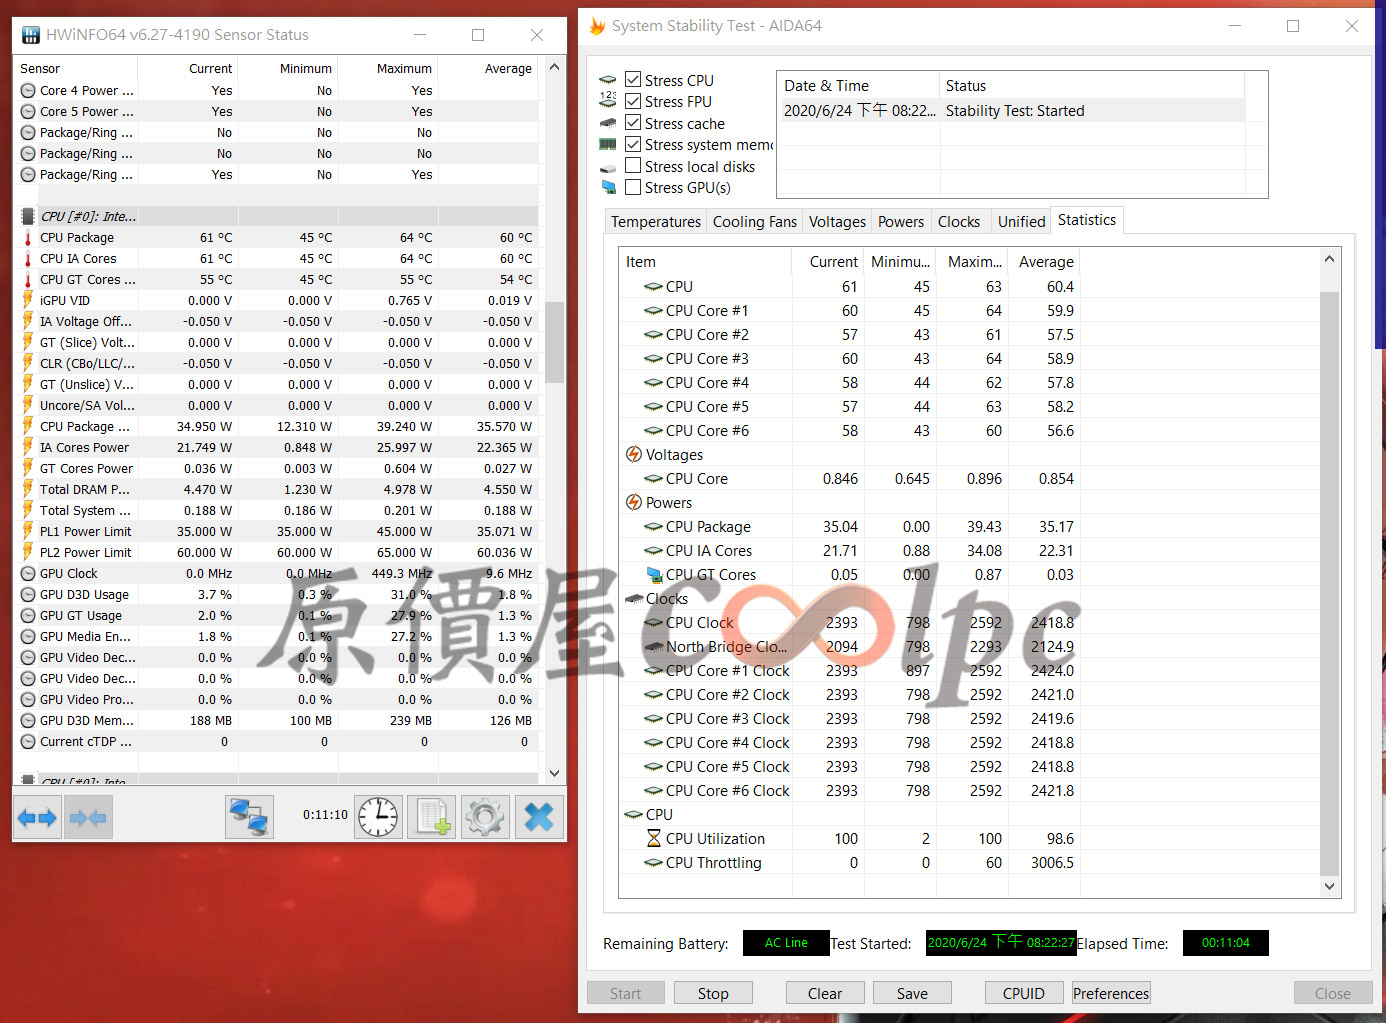This screenshot has height=1023, width=1386.
Task: Toggle circle icon beside GPU Clock row
Action: [28, 574]
